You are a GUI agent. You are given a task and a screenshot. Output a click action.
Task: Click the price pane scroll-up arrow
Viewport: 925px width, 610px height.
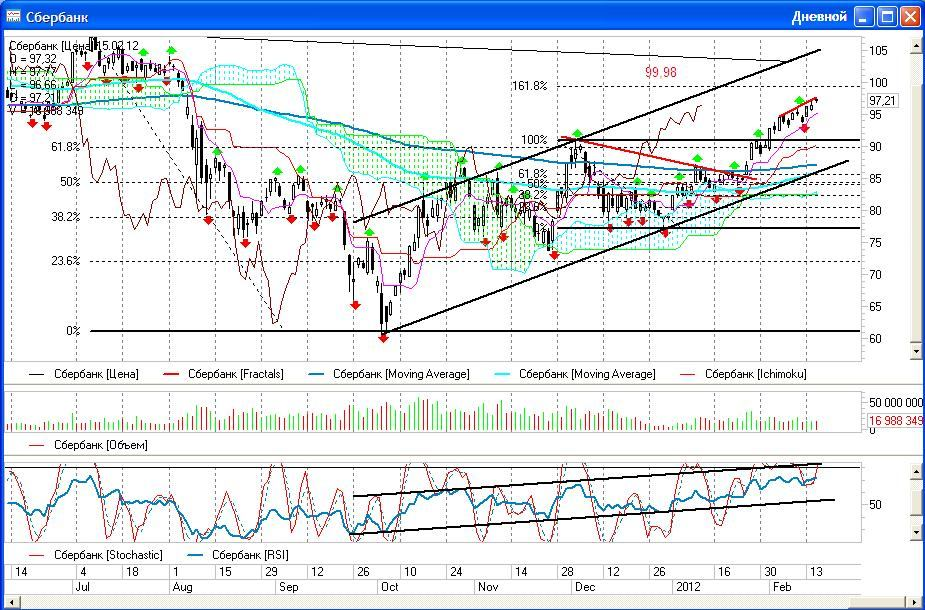coord(916,44)
